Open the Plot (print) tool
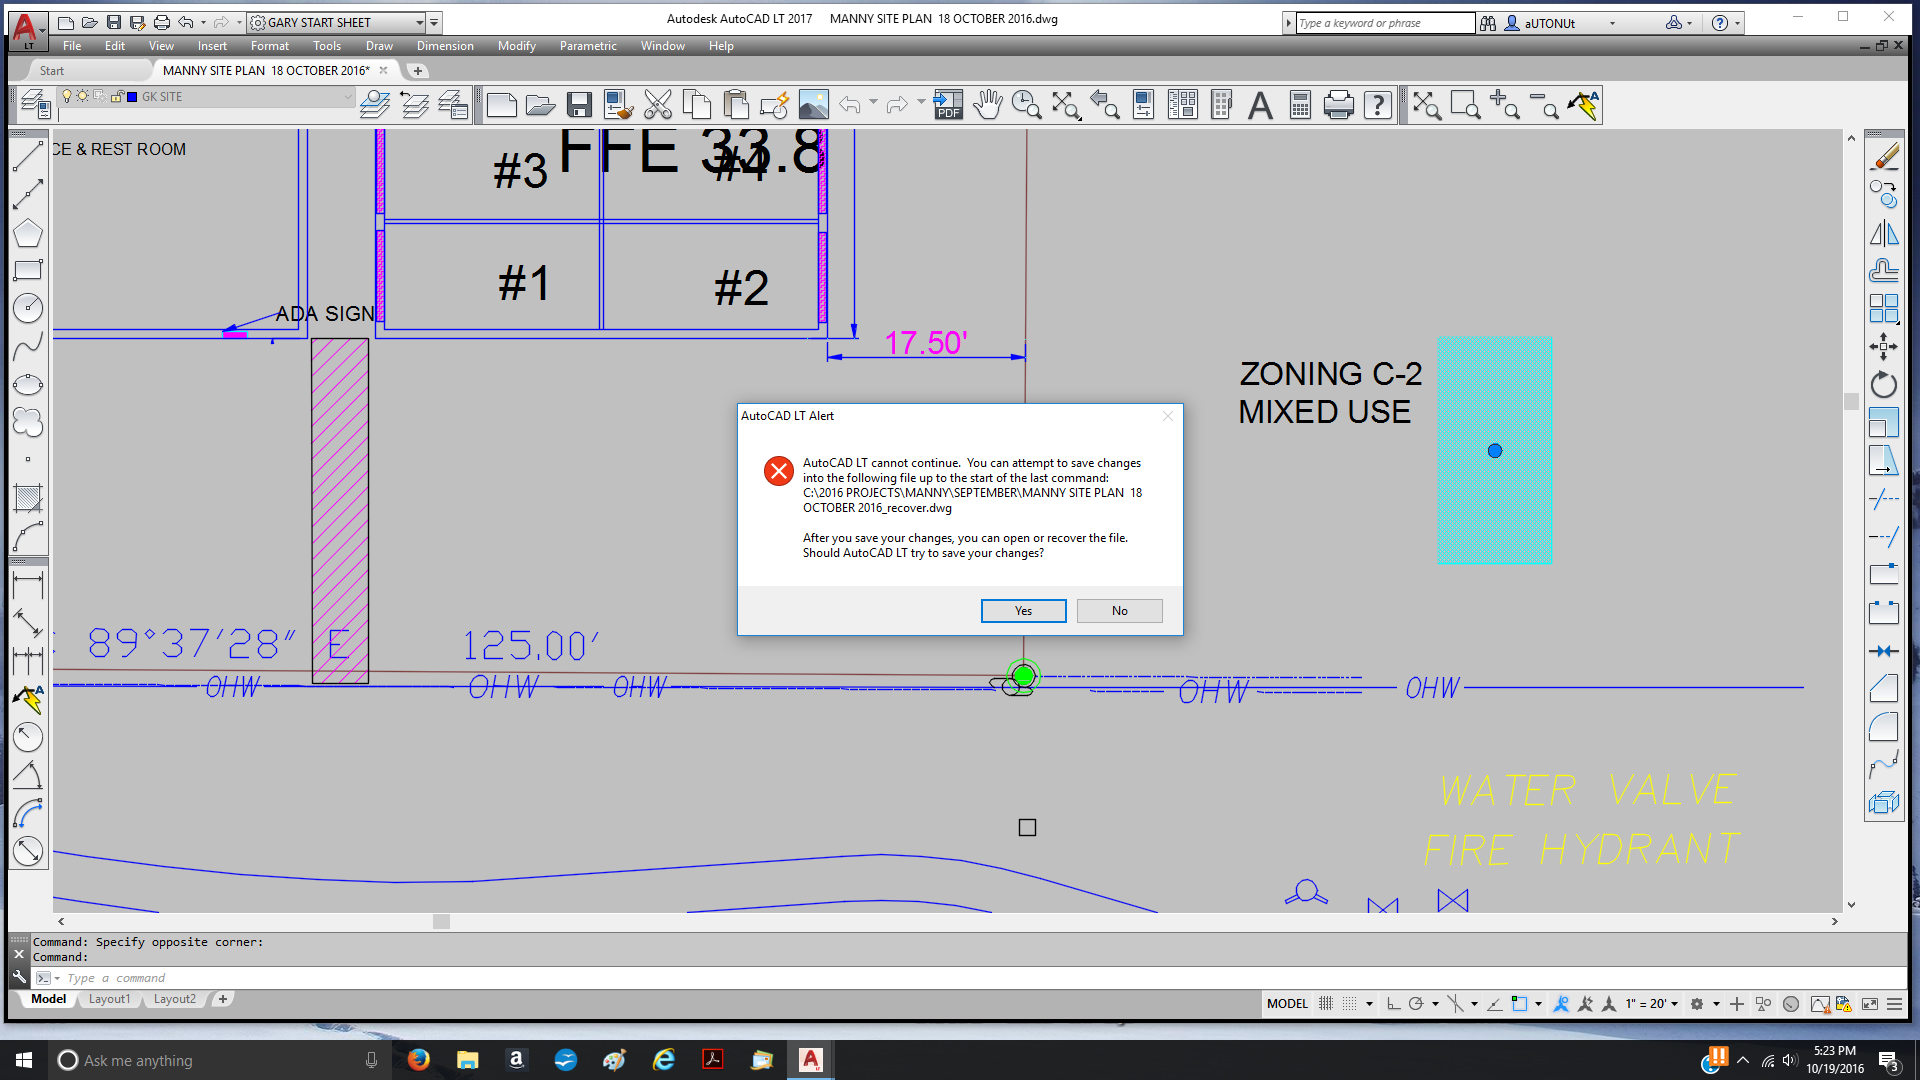This screenshot has height=1080, width=1920. click(x=1338, y=104)
